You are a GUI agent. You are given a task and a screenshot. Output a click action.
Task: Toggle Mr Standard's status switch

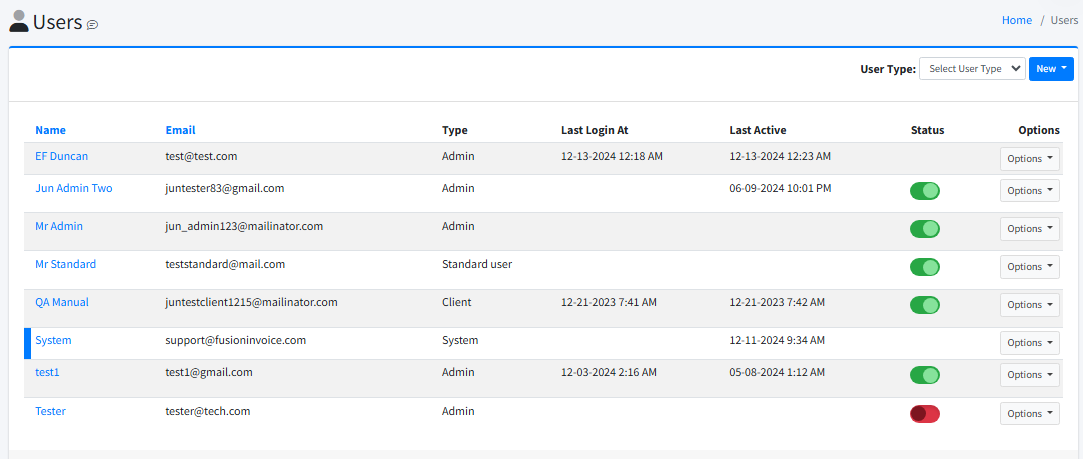[924, 267]
